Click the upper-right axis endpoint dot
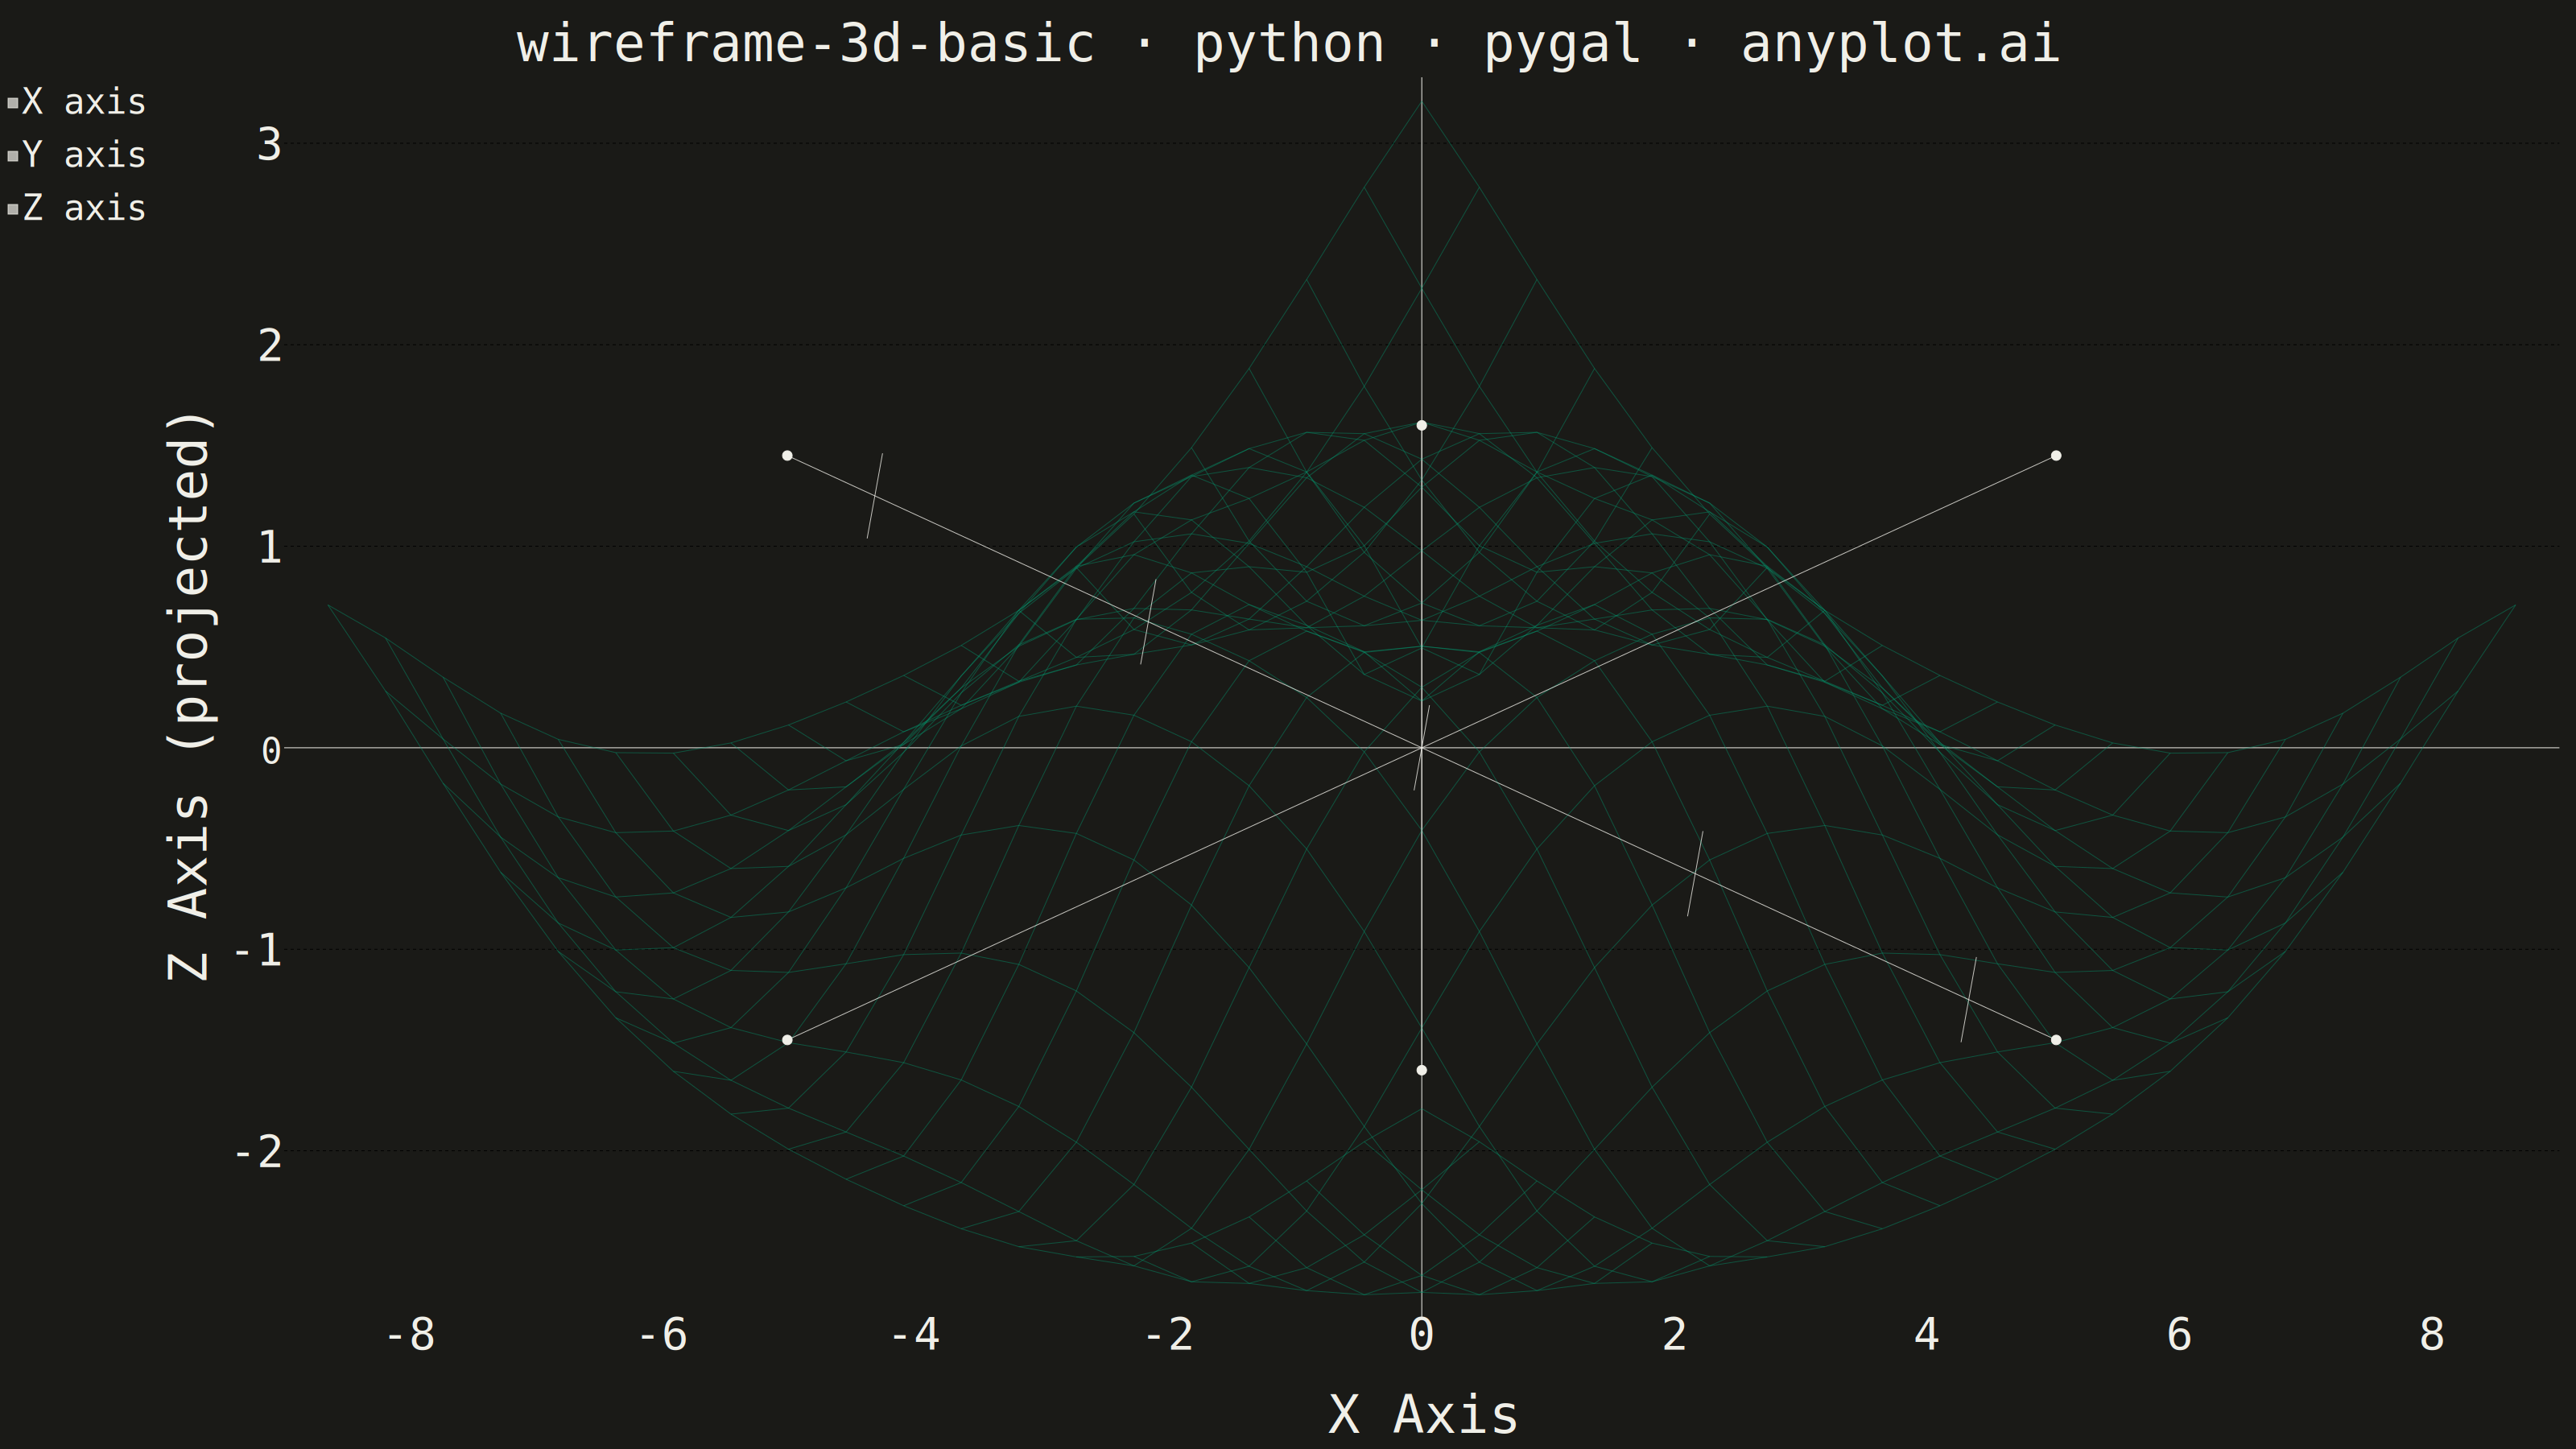The width and height of the screenshot is (2576, 1449). click(2056, 455)
